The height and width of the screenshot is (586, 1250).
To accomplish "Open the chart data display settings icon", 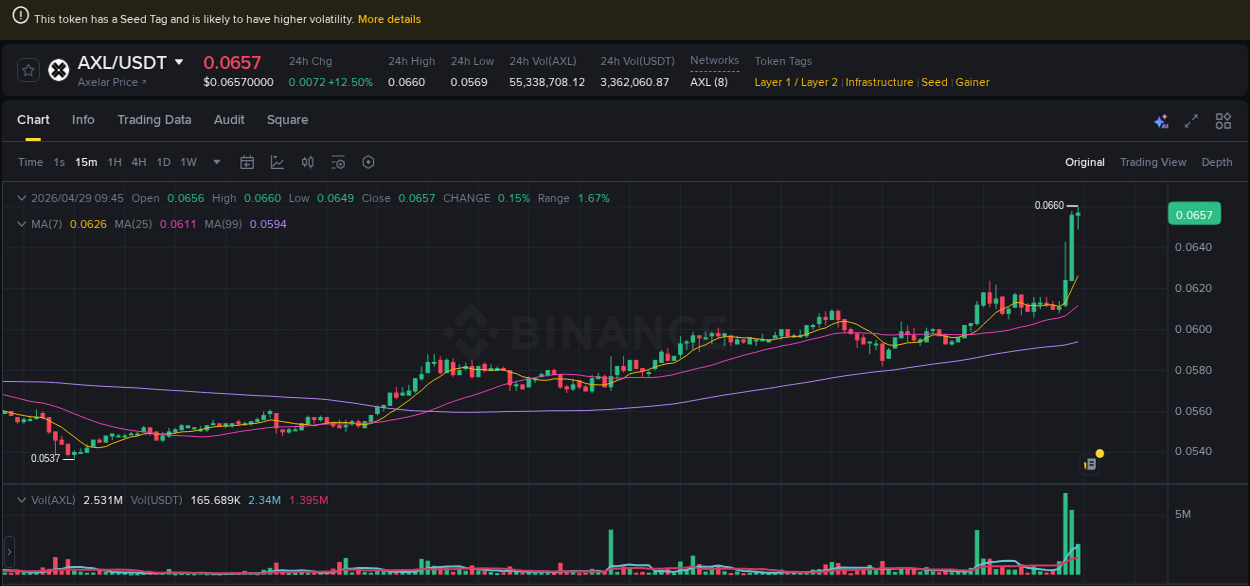I will [x=337, y=161].
